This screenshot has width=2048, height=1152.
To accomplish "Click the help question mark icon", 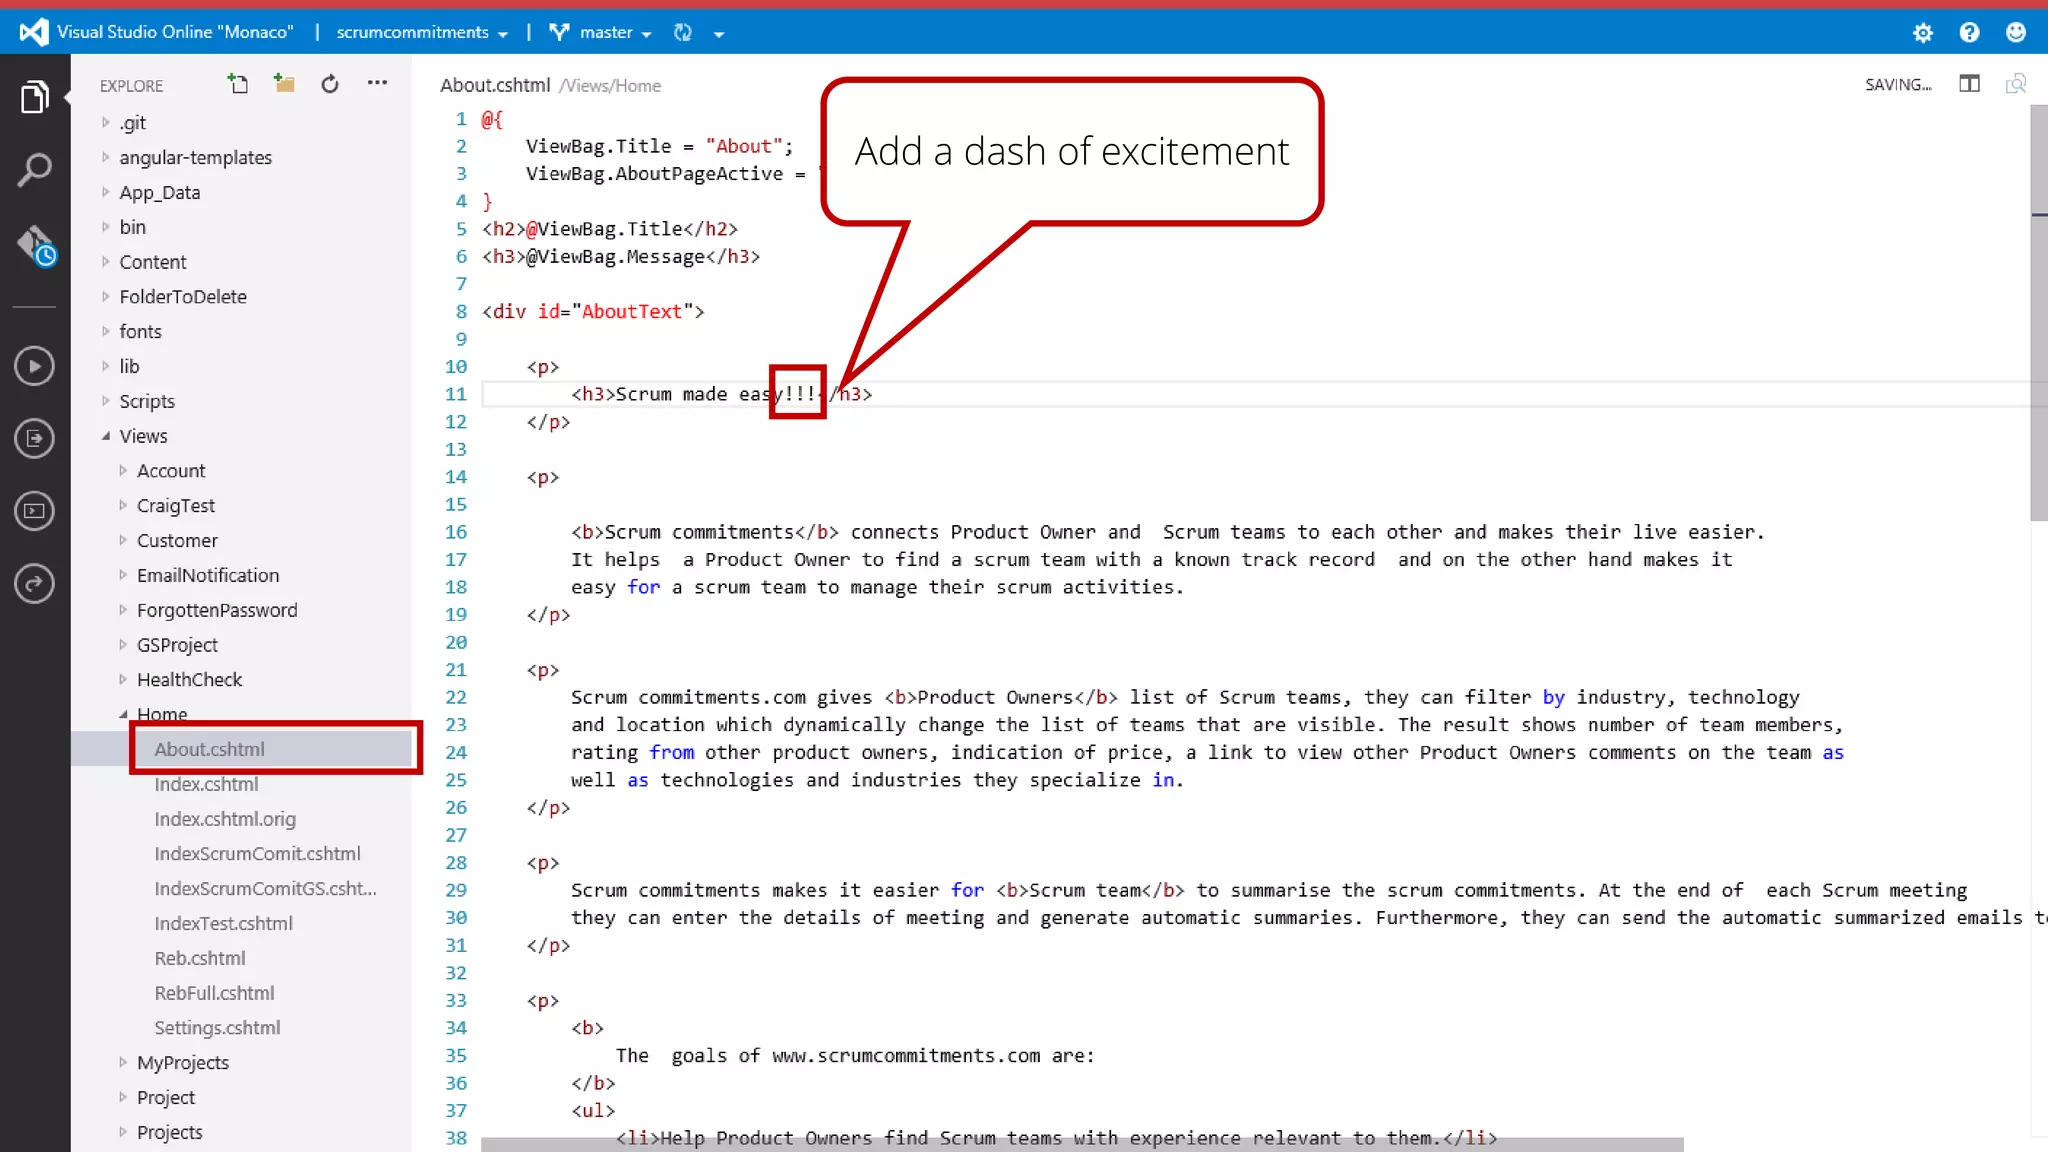I will [1969, 33].
